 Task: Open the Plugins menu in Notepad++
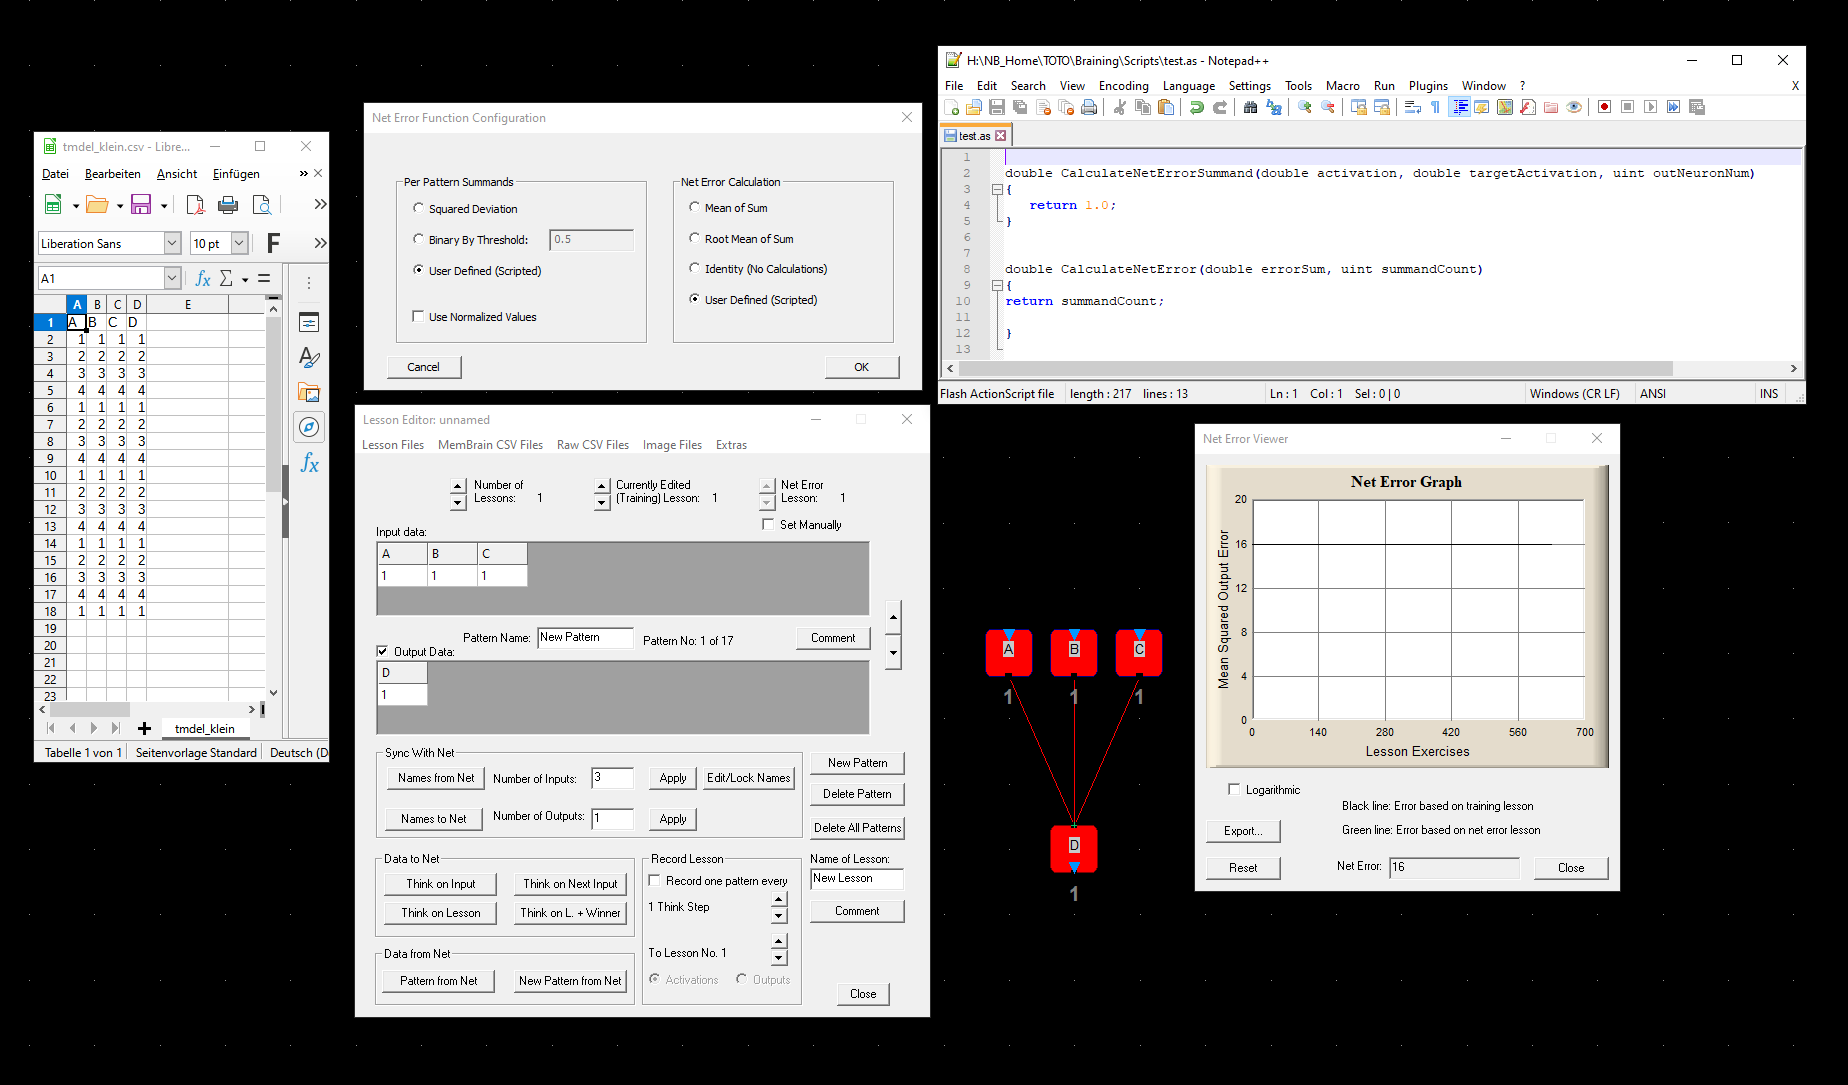[1427, 86]
